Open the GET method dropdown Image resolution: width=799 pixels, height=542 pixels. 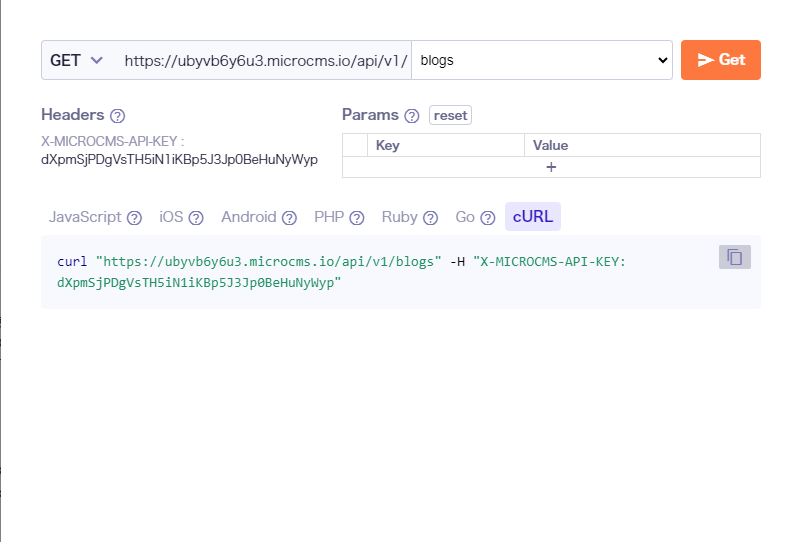(x=76, y=60)
